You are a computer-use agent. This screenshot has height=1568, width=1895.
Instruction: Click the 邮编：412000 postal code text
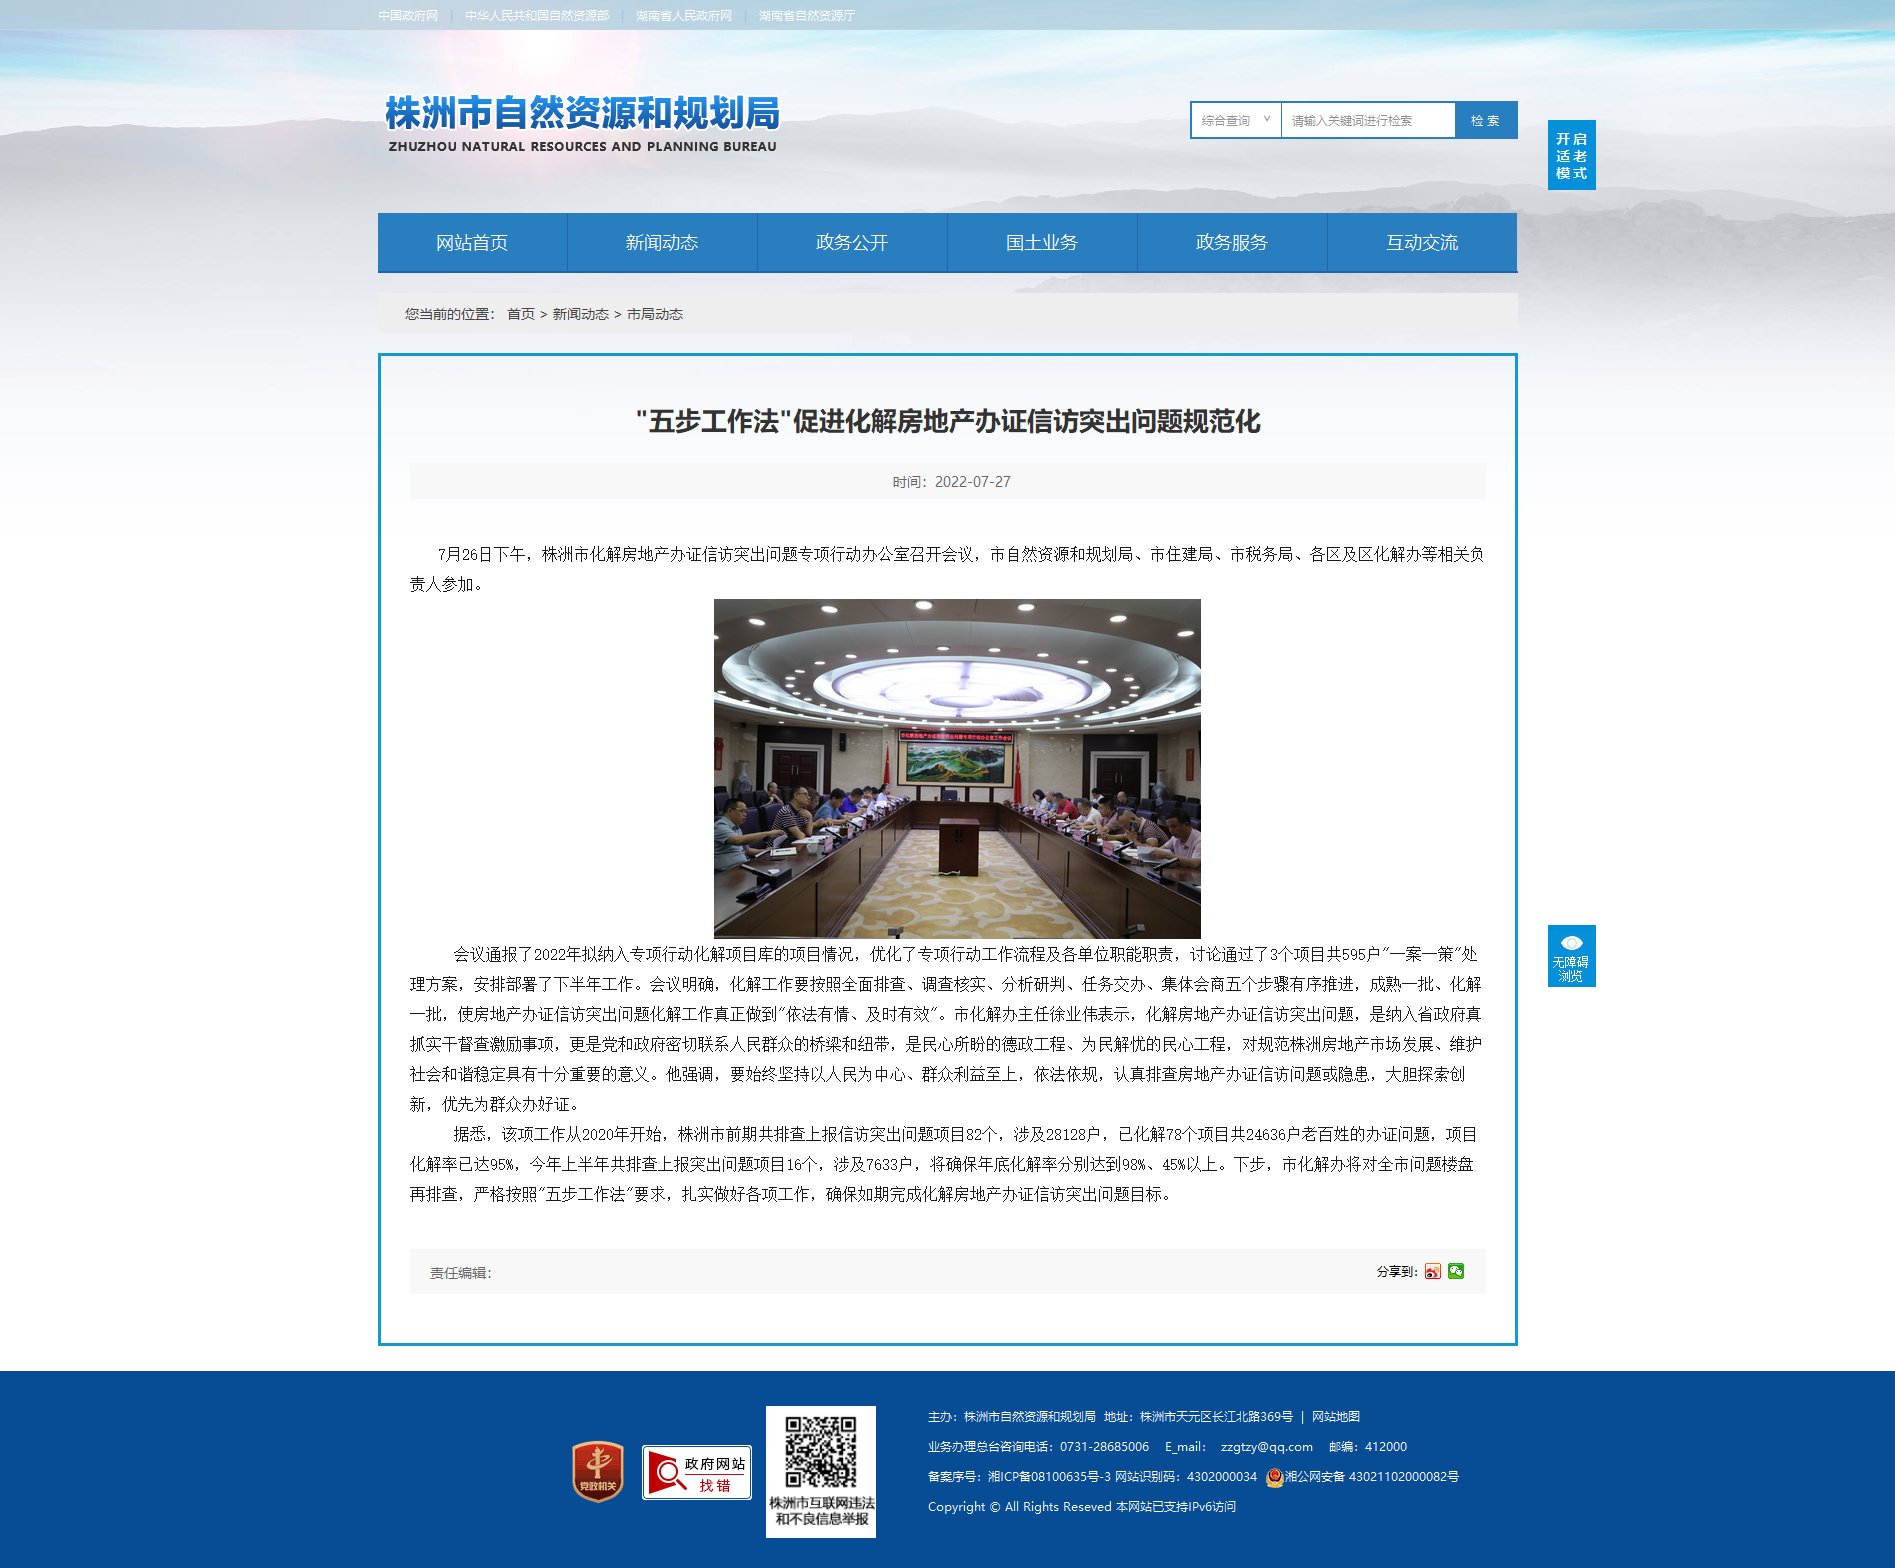pyautogui.click(x=1368, y=1447)
